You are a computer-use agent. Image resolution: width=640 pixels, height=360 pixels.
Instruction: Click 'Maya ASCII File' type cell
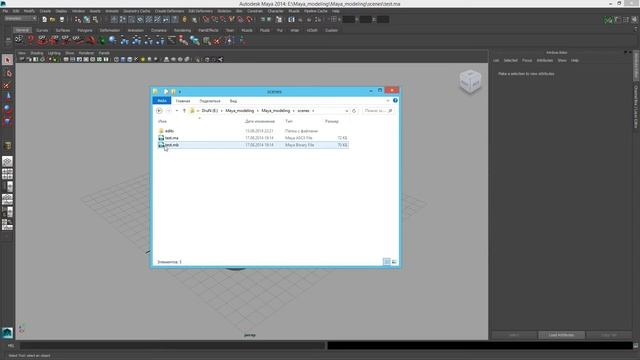tap(299, 138)
